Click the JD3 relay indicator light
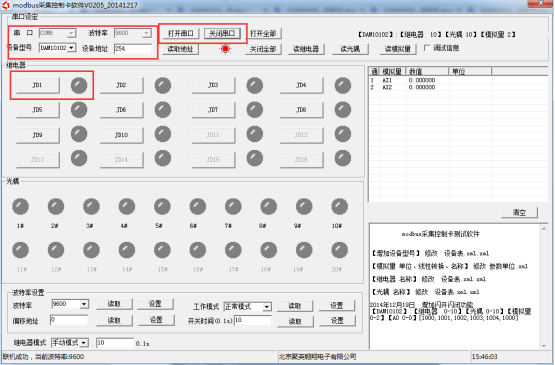Viewport: 555px width, 365px height. click(254, 85)
